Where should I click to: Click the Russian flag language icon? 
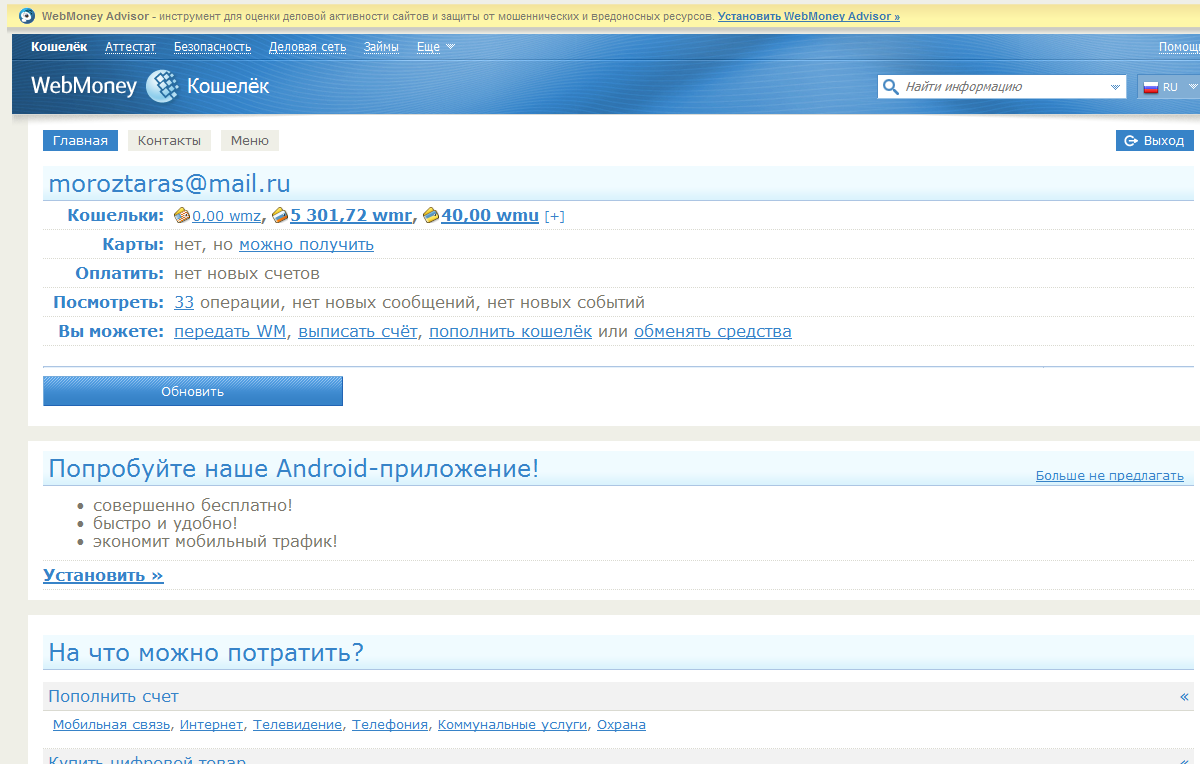1150,87
